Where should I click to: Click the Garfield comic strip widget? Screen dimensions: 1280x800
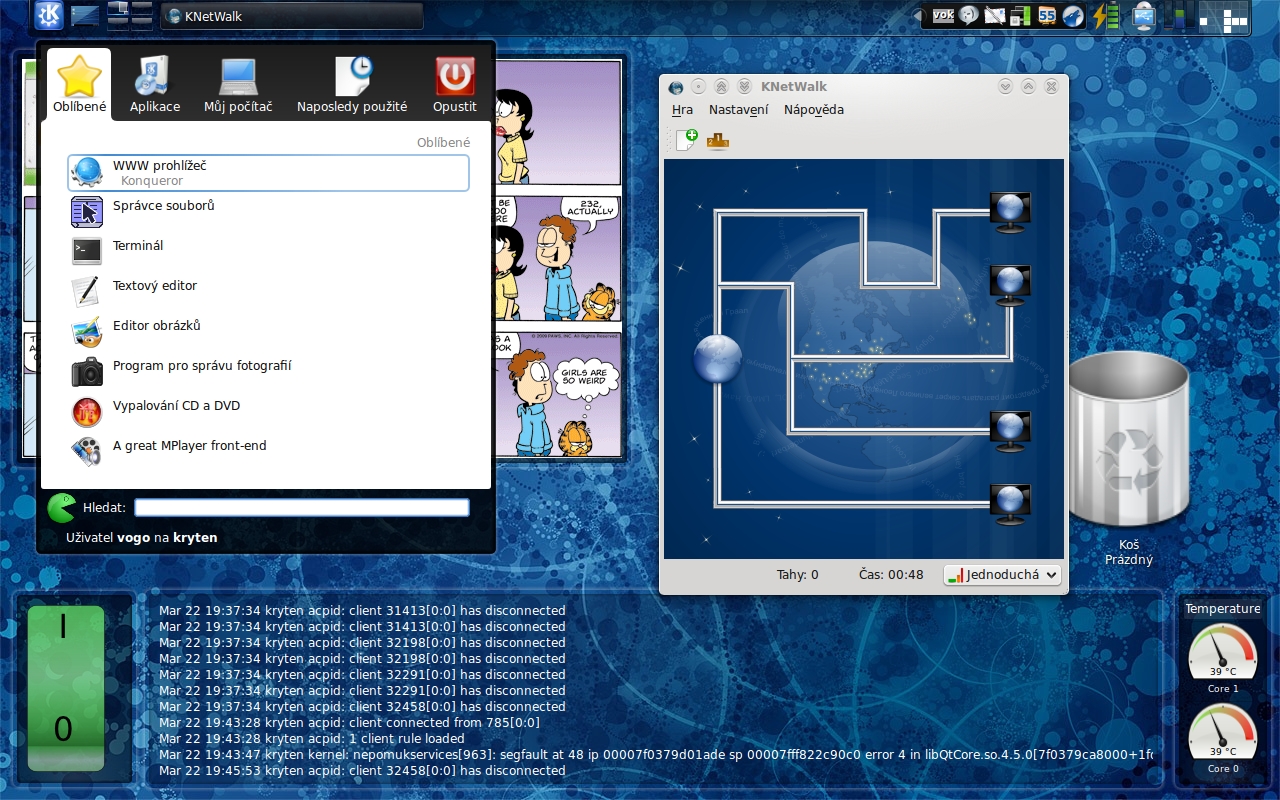click(558, 259)
